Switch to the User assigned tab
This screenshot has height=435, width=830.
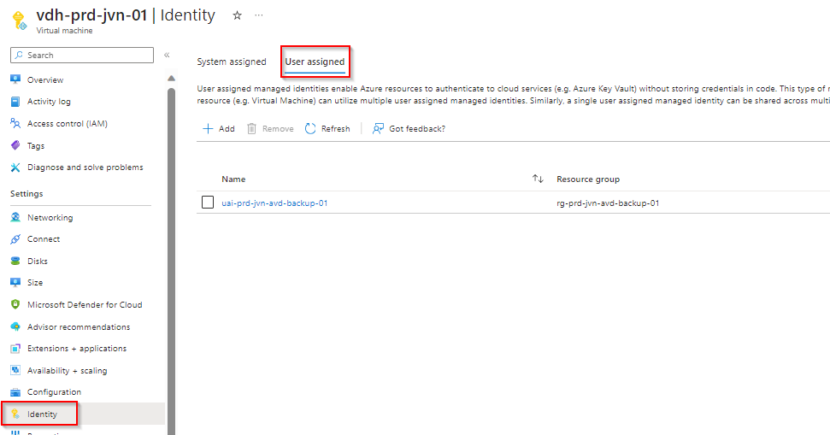tap(314, 62)
